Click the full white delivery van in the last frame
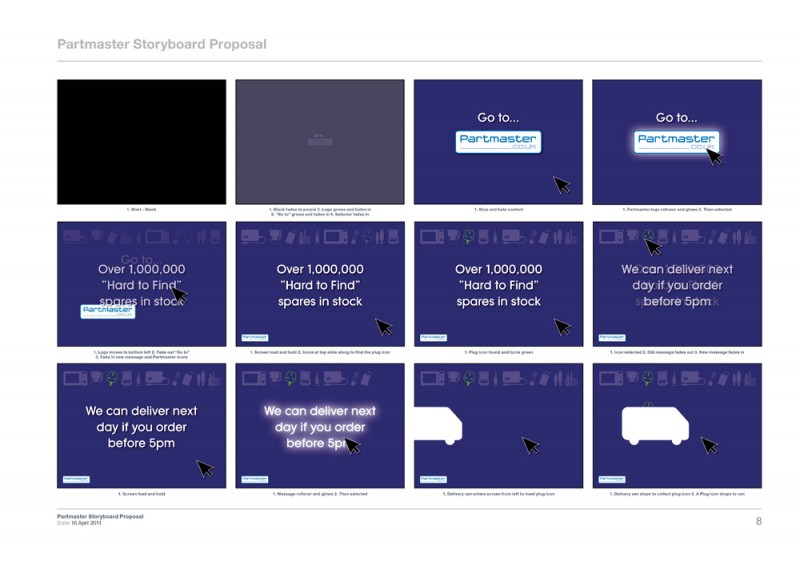The width and height of the screenshot is (800, 566). 655,426
